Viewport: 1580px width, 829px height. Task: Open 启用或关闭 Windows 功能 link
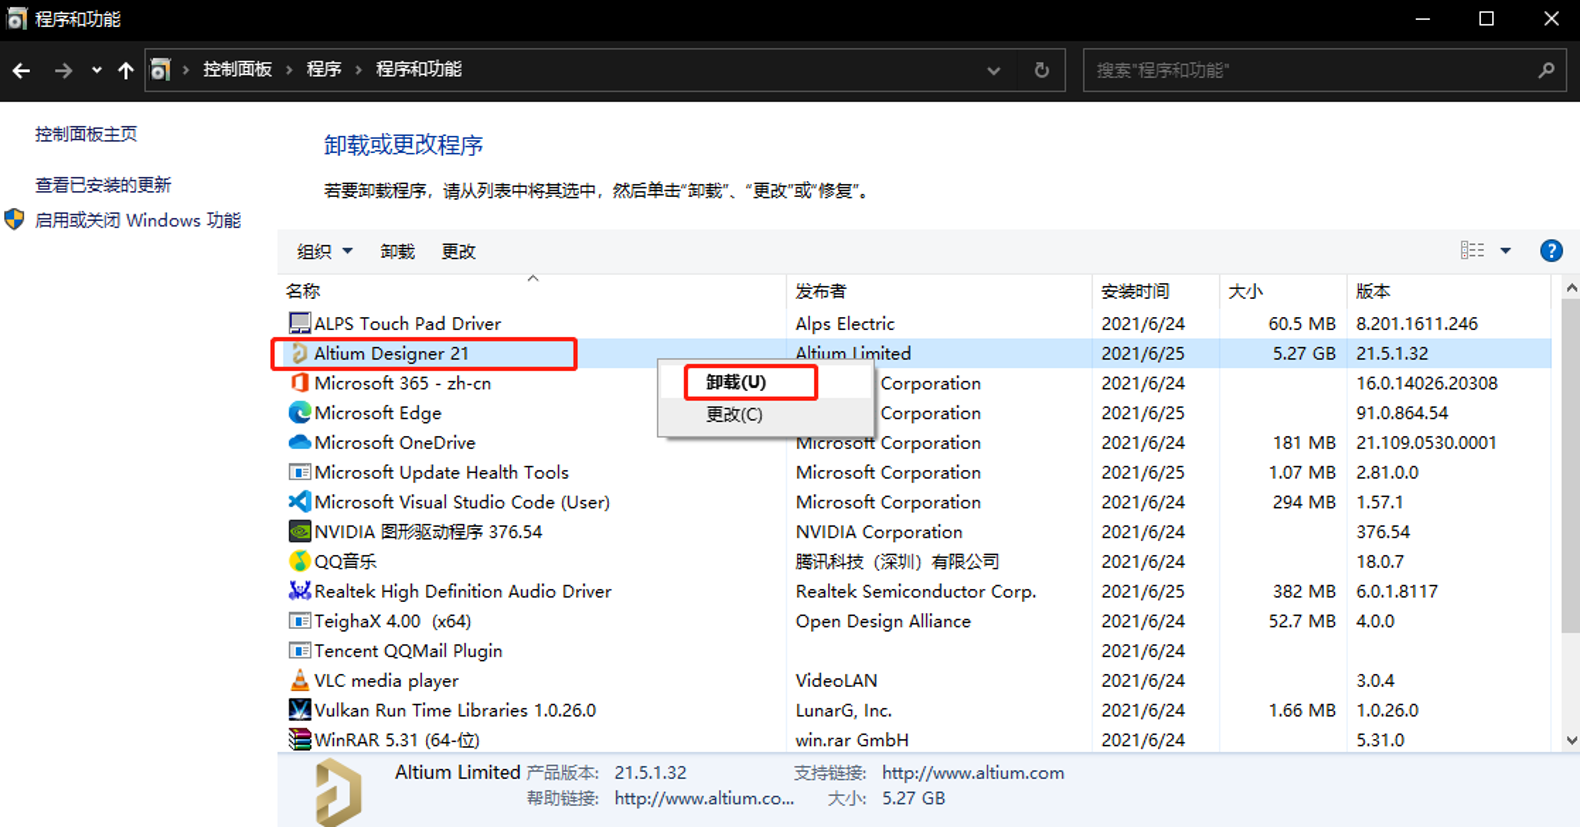tap(138, 220)
